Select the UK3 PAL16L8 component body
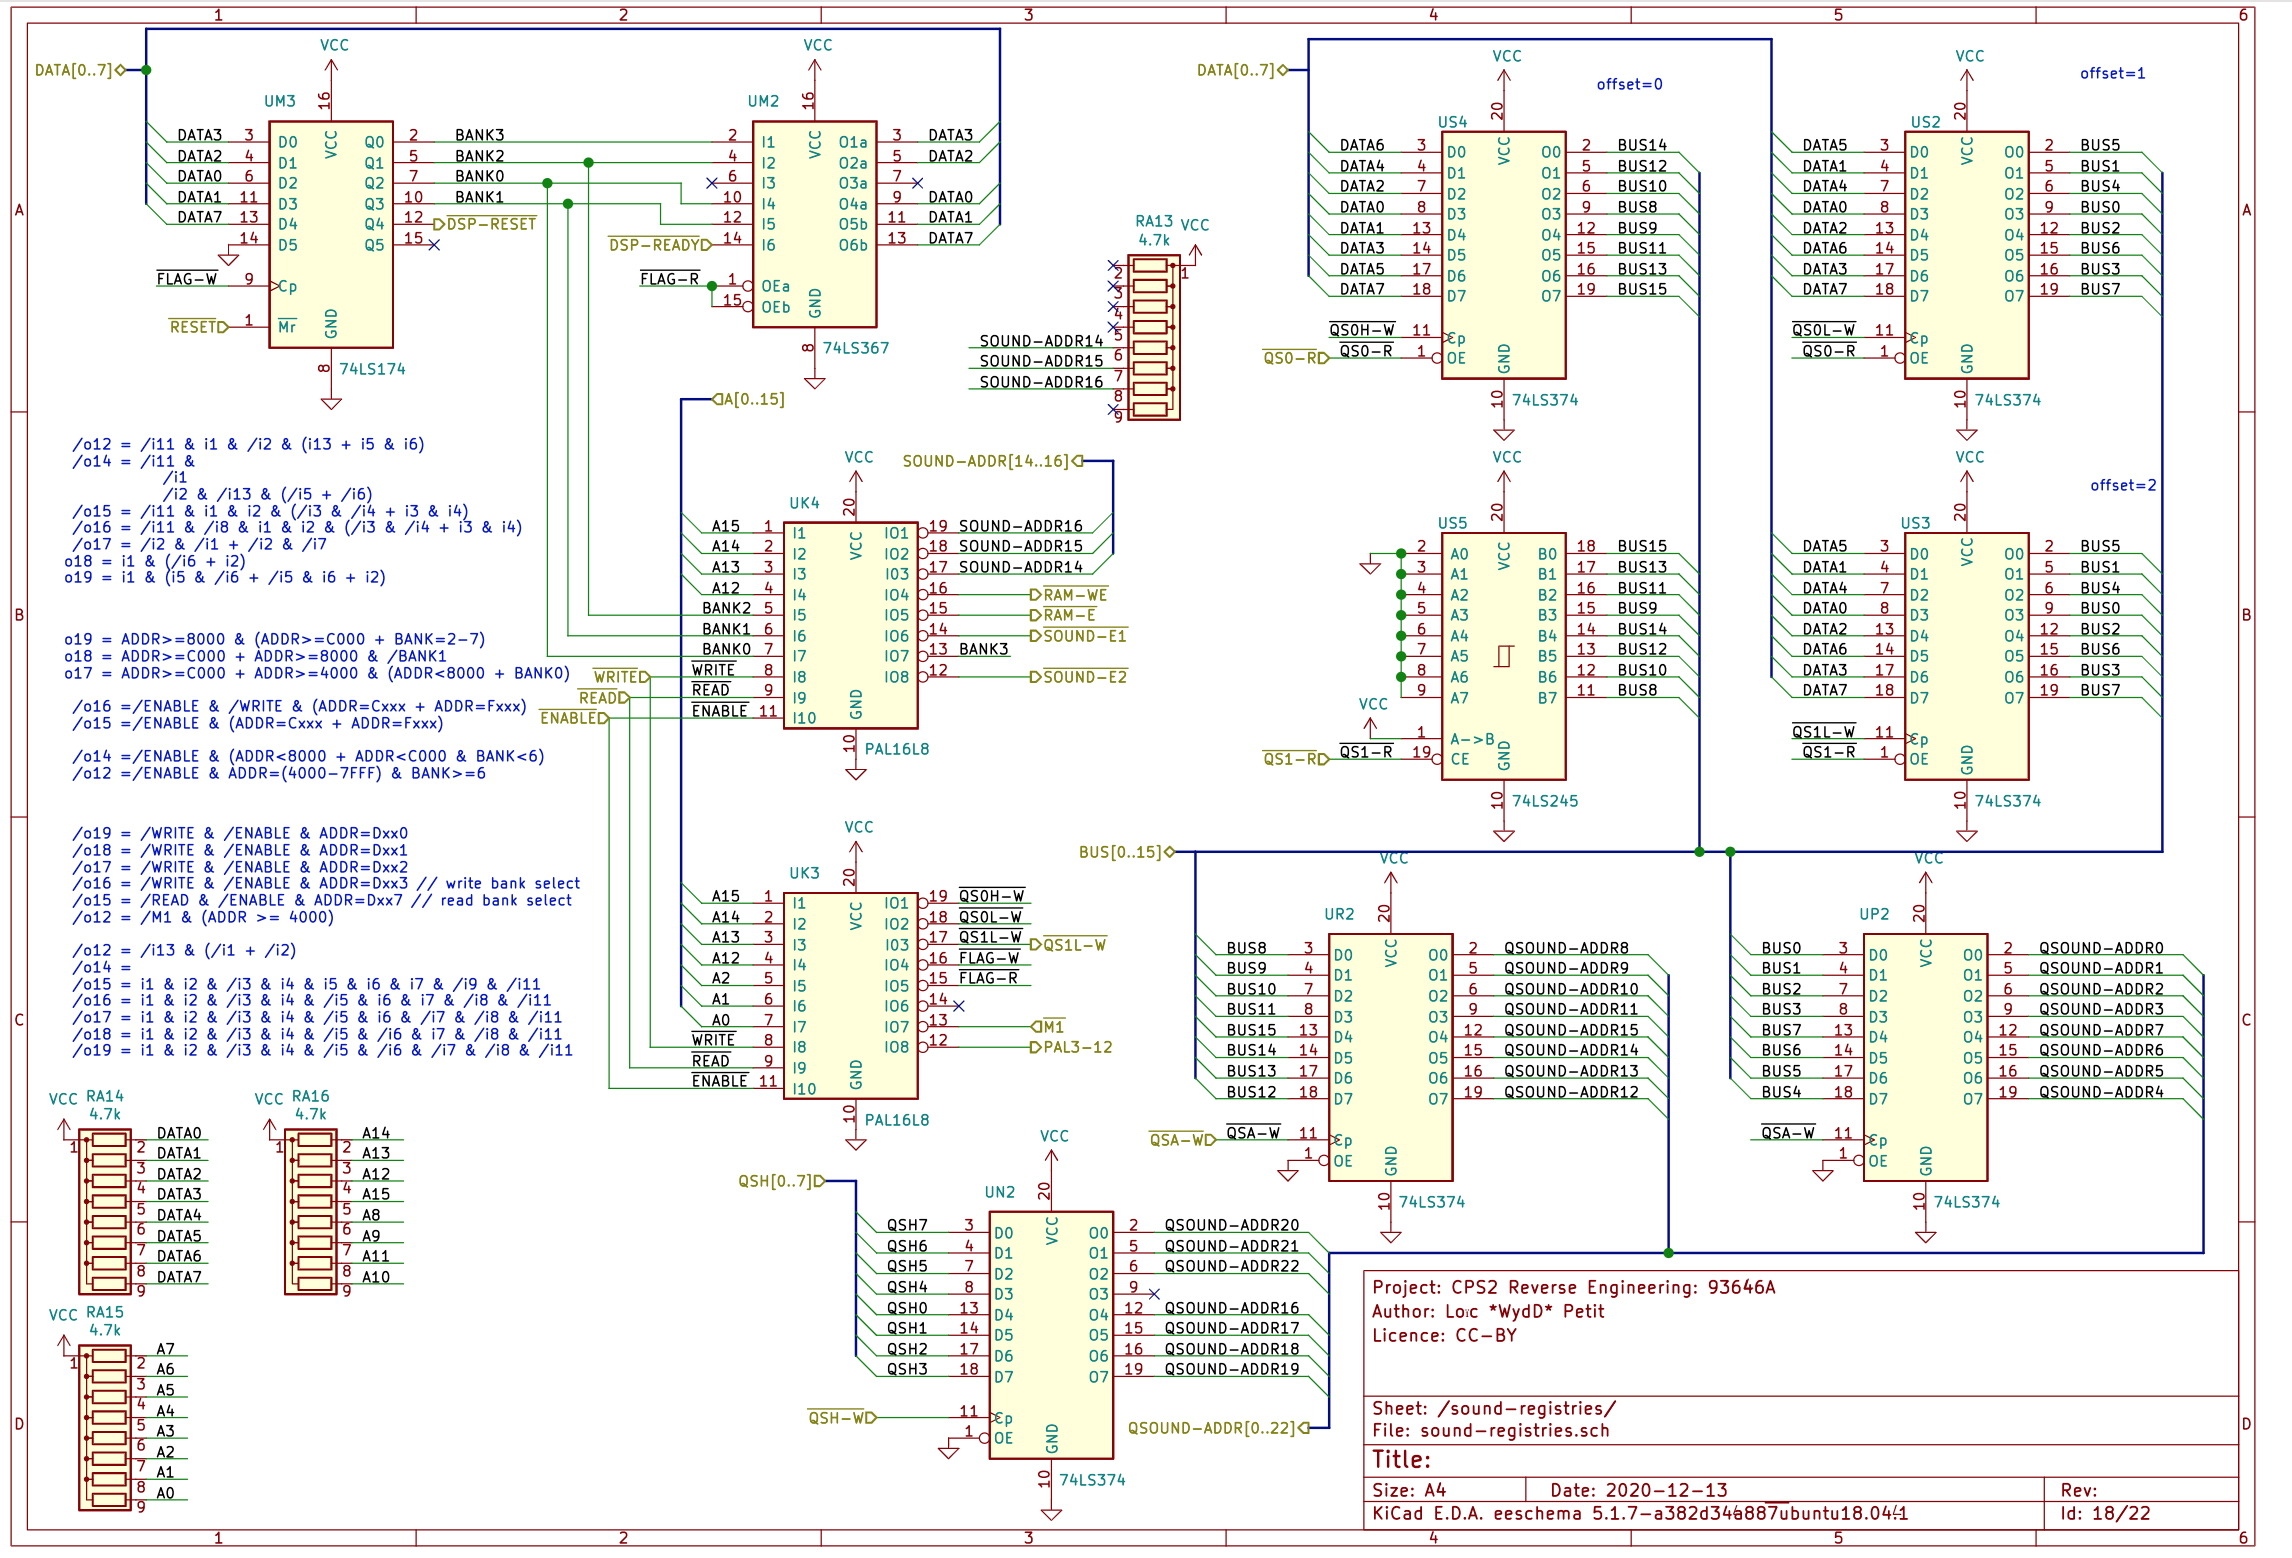The image size is (2292, 1558). pos(850,996)
